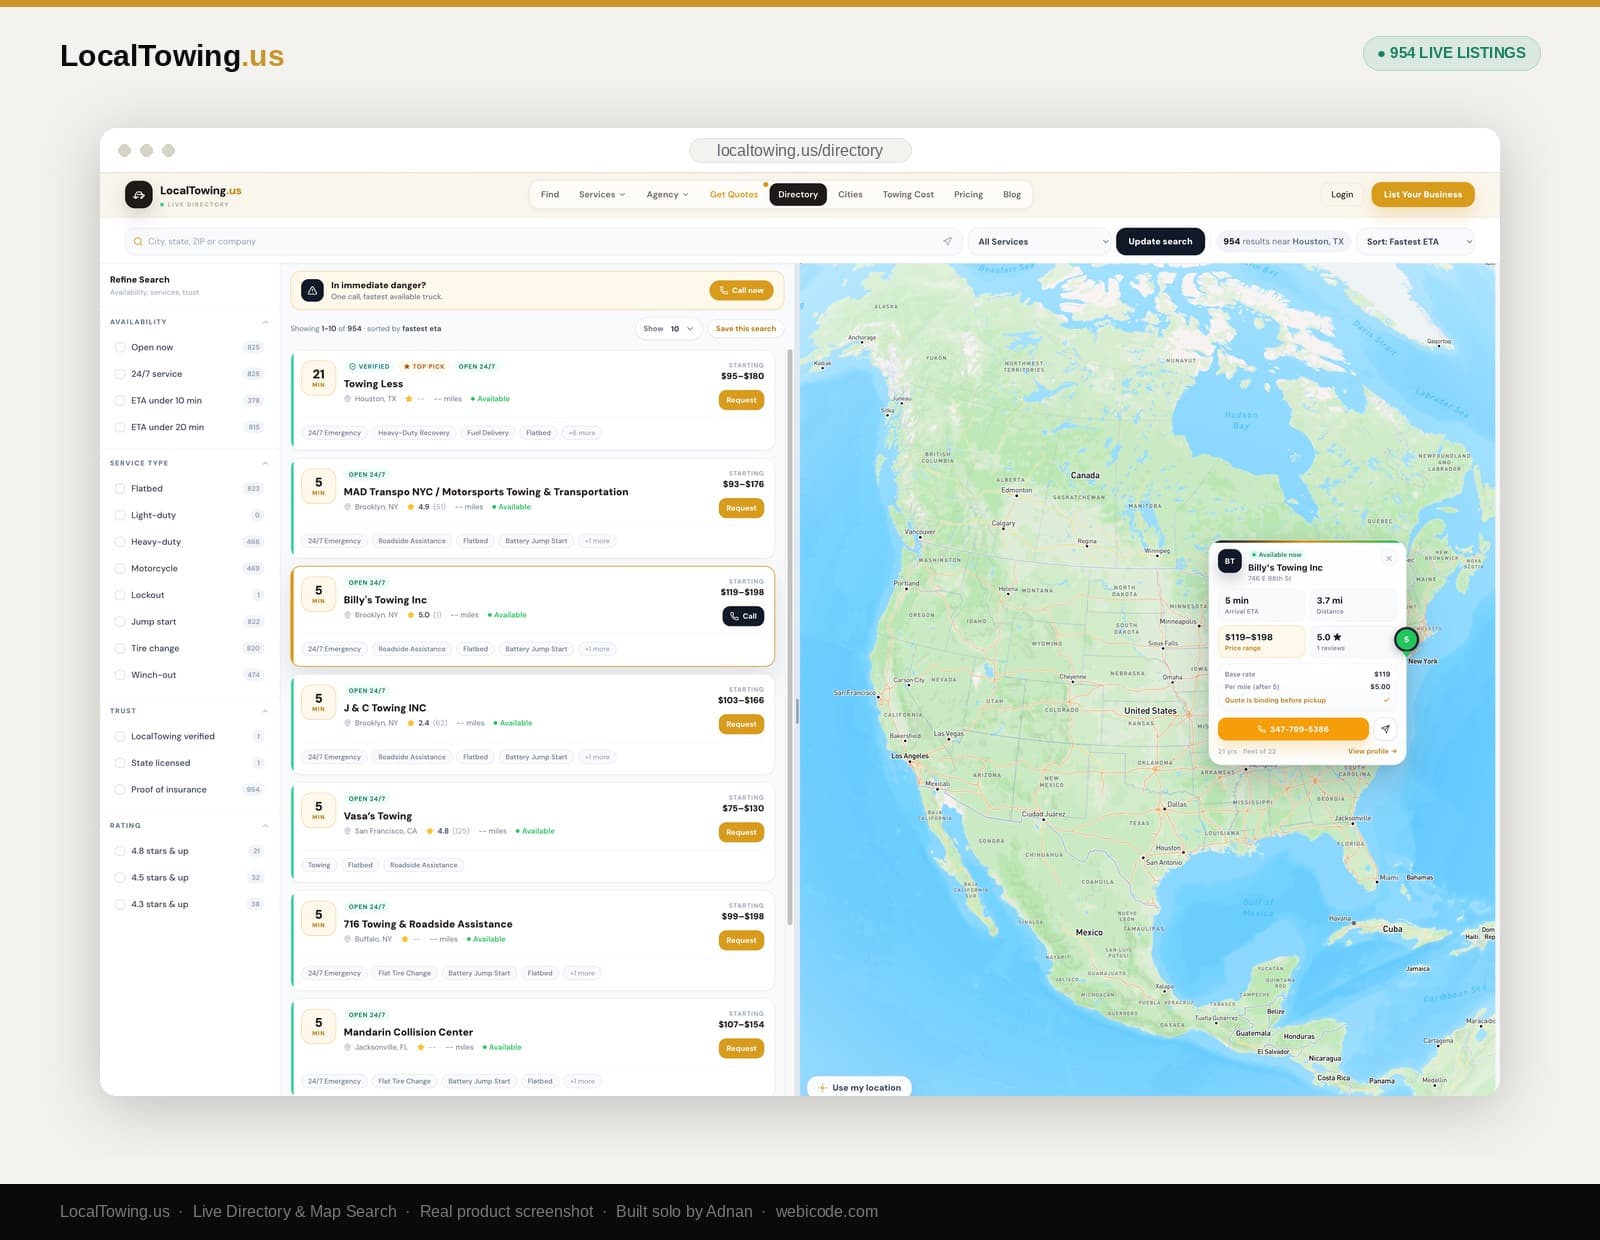Image resolution: width=1600 pixels, height=1240 pixels.
Task: Open the Agency dropdown in navigation
Action: [667, 194]
